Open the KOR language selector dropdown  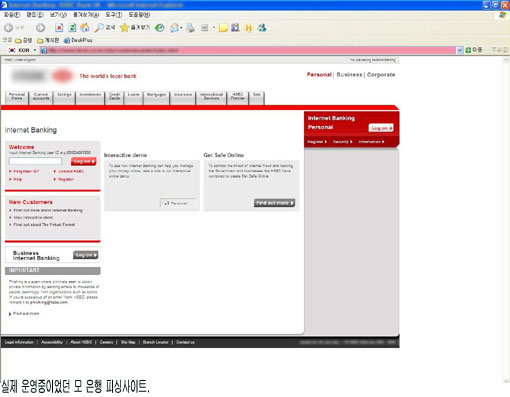pyautogui.click(x=22, y=50)
